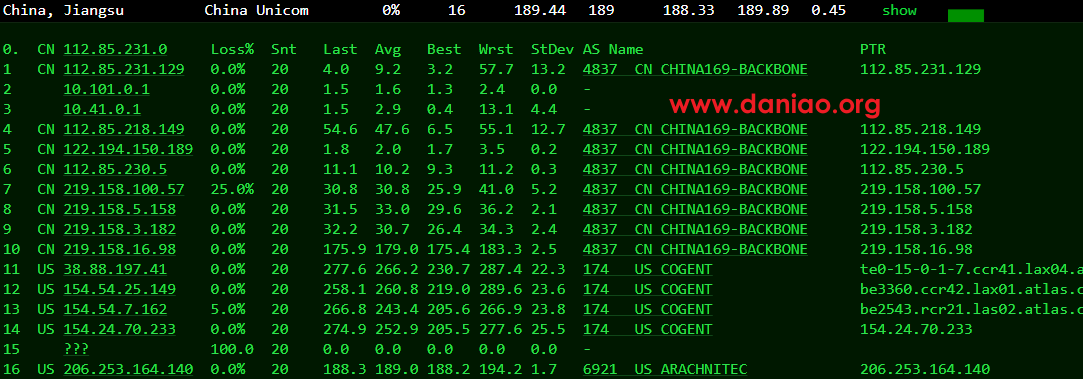Image resolution: width=1083 pixels, height=379 pixels.
Task: Select PTR value 122.194.150.189
Action: coord(925,150)
